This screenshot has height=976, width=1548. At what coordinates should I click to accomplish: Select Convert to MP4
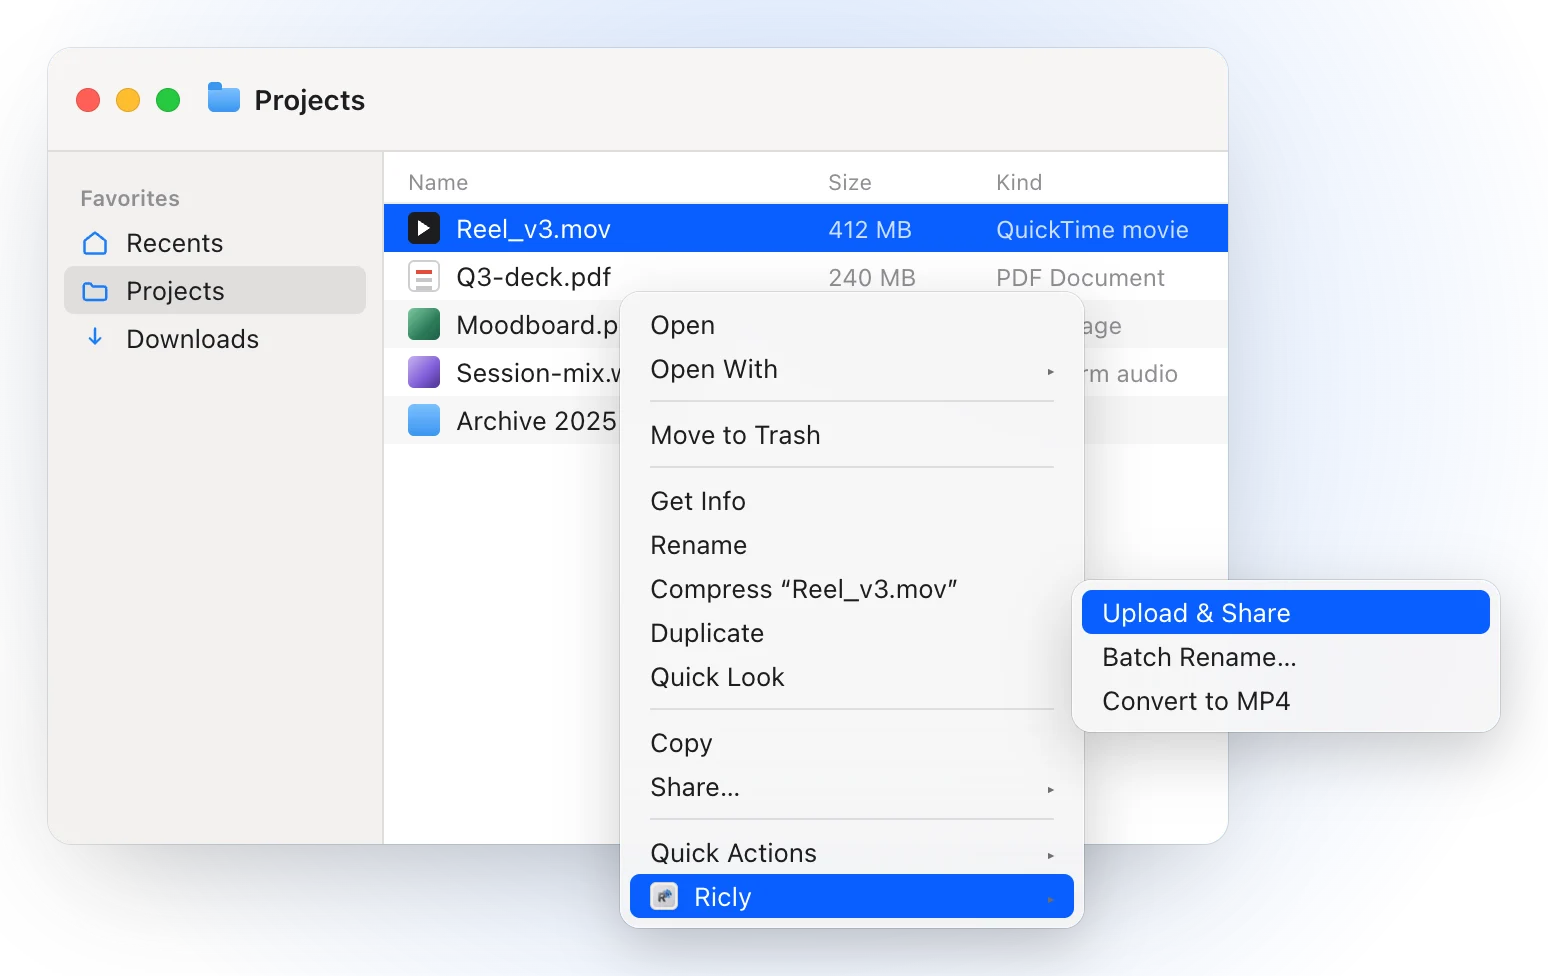tap(1286, 701)
